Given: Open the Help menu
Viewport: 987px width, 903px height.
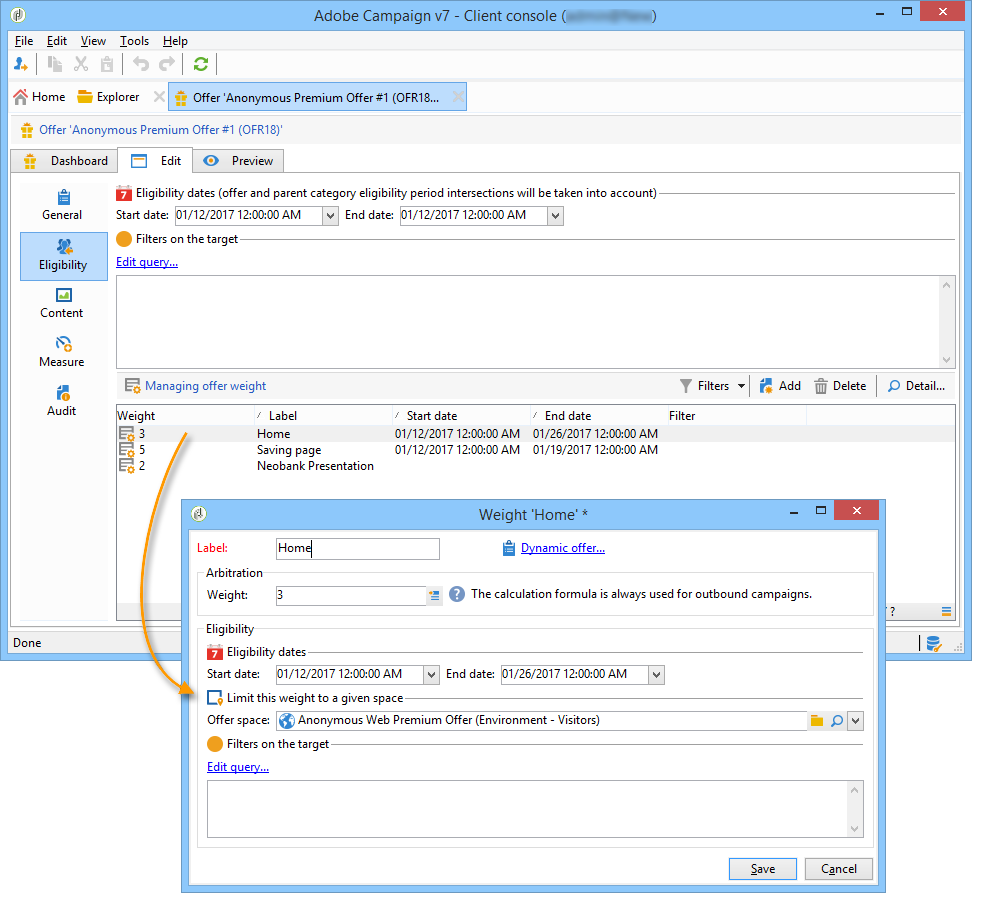Looking at the screenshot, I should coord(175,41).
